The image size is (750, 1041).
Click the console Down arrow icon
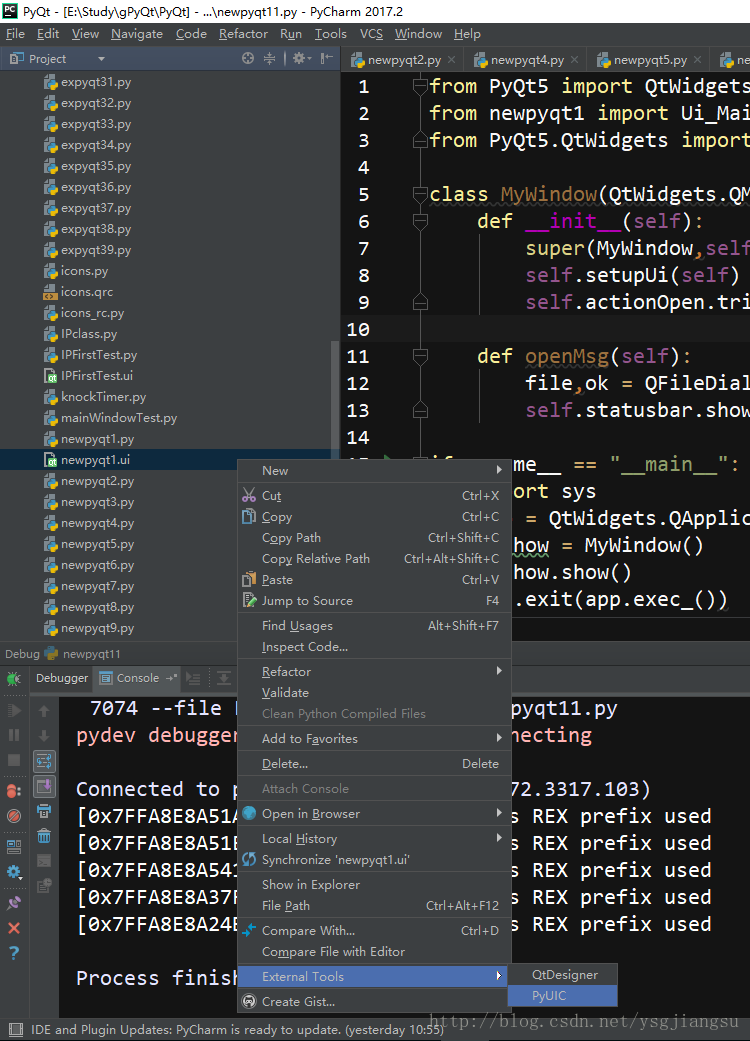[x=44, y=736]
